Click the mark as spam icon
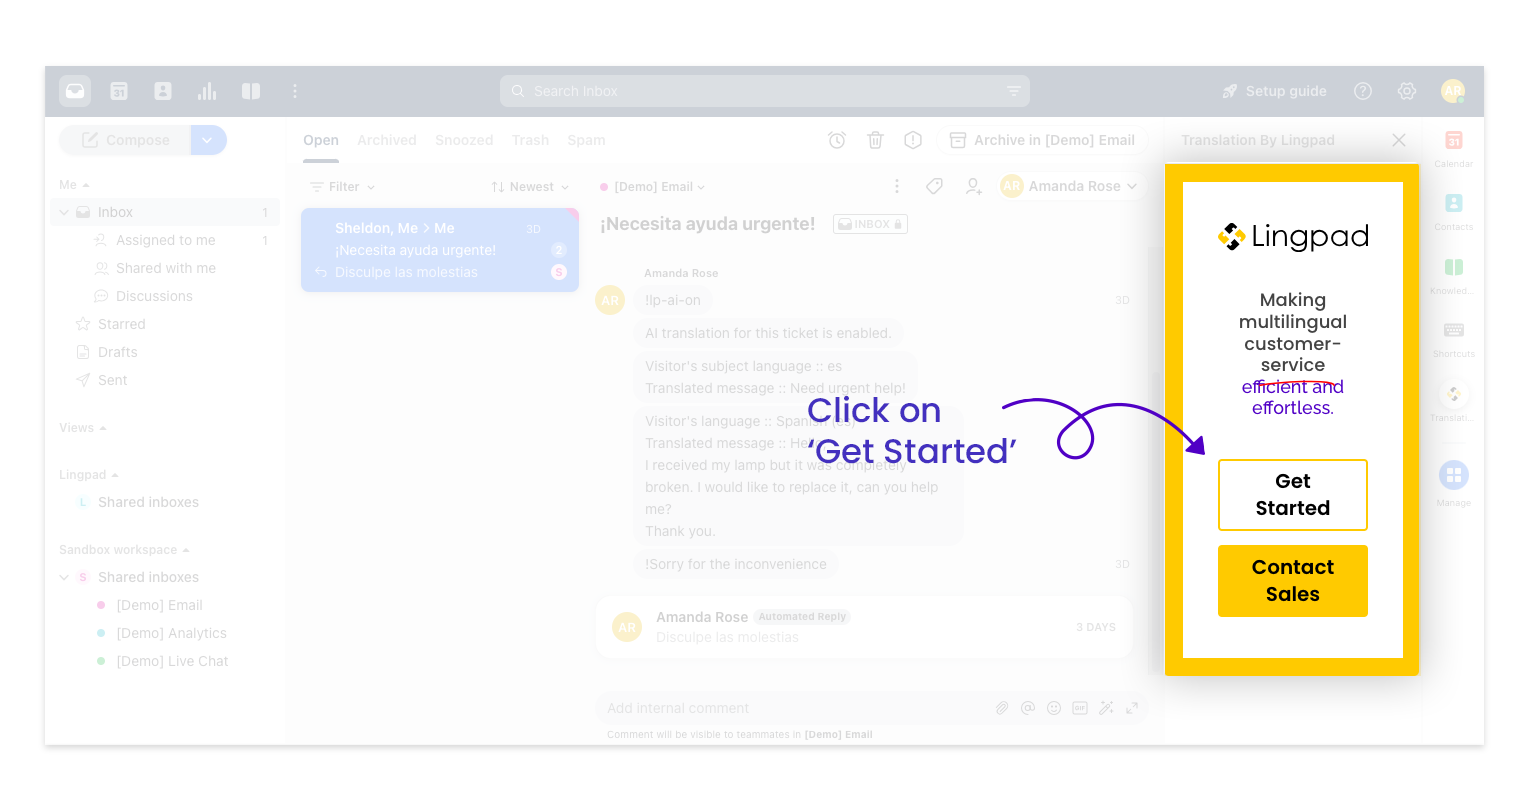 (913, 140)
